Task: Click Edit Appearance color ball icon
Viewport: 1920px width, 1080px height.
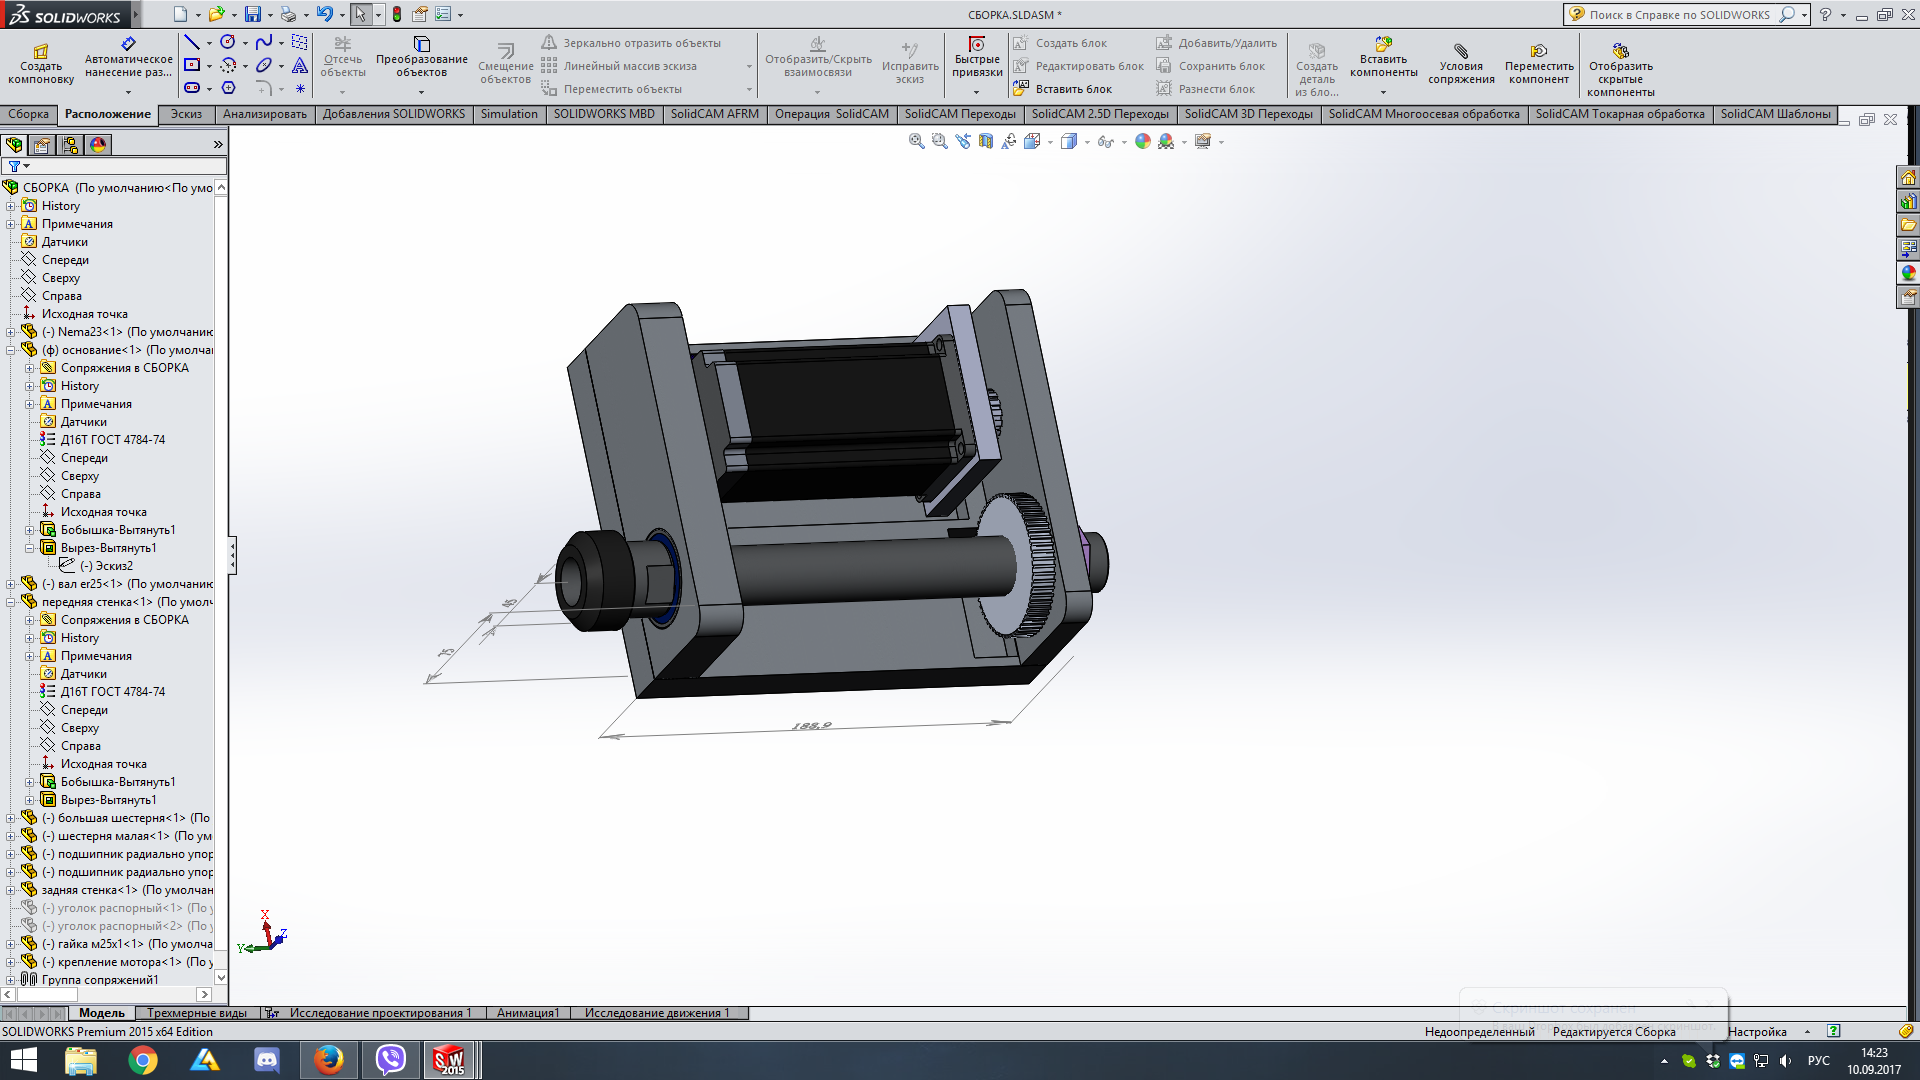Action: [x=1143, y=142]
